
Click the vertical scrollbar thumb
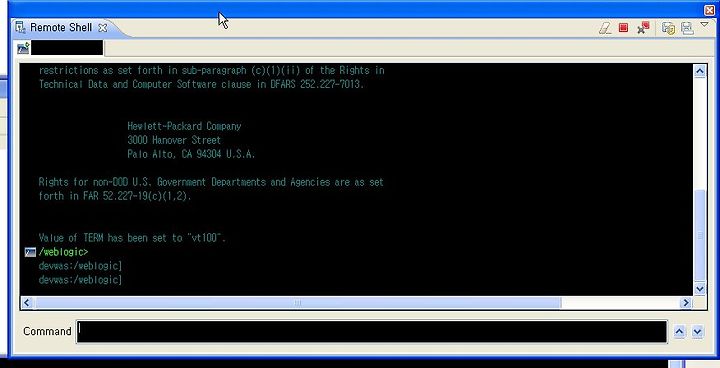(x=699, y=234)
